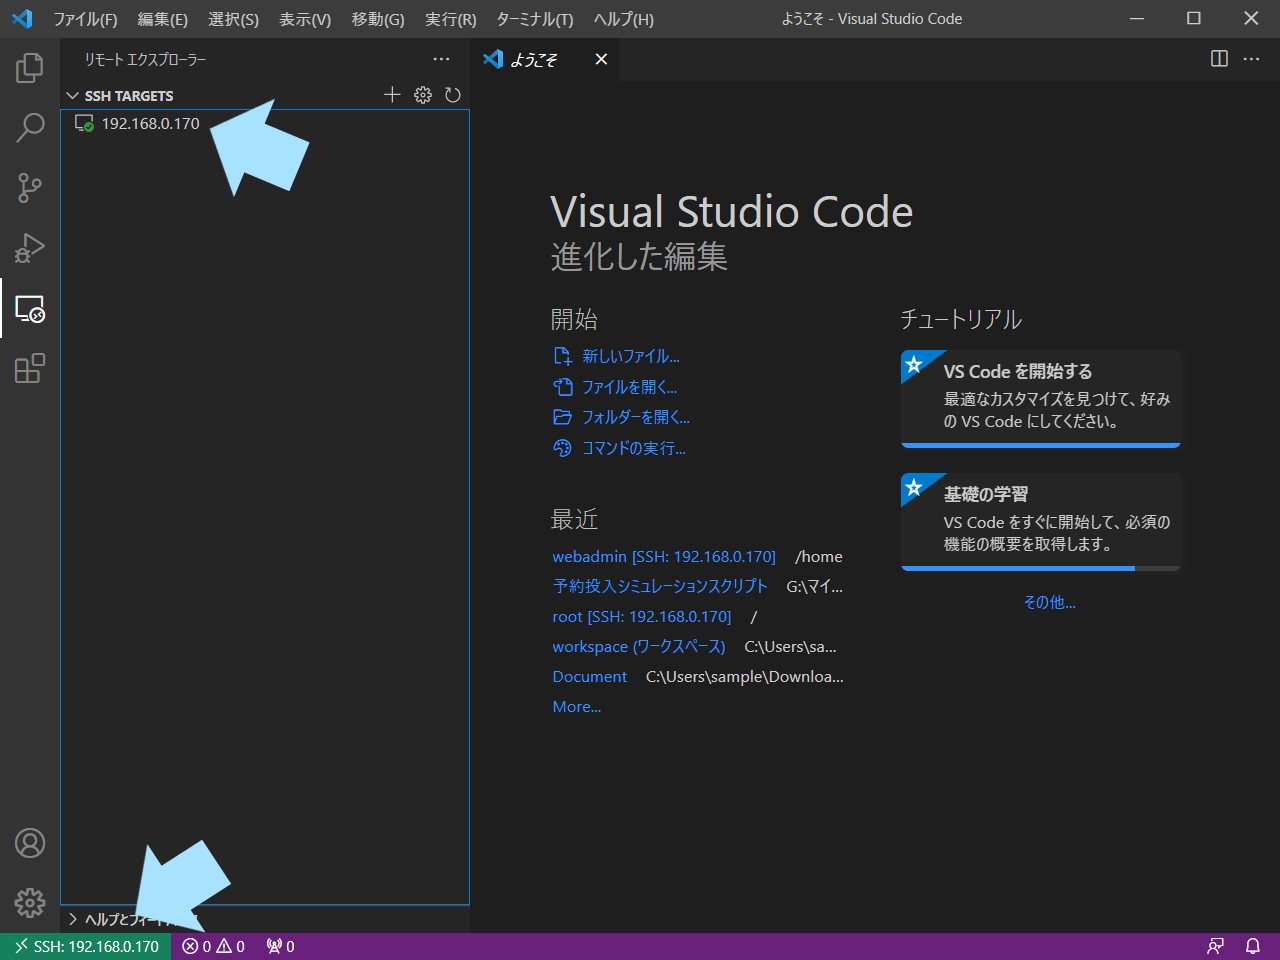1280x960 pixels.
Task: Open the ファイル(F) menu
Action: tap(85, 19)
